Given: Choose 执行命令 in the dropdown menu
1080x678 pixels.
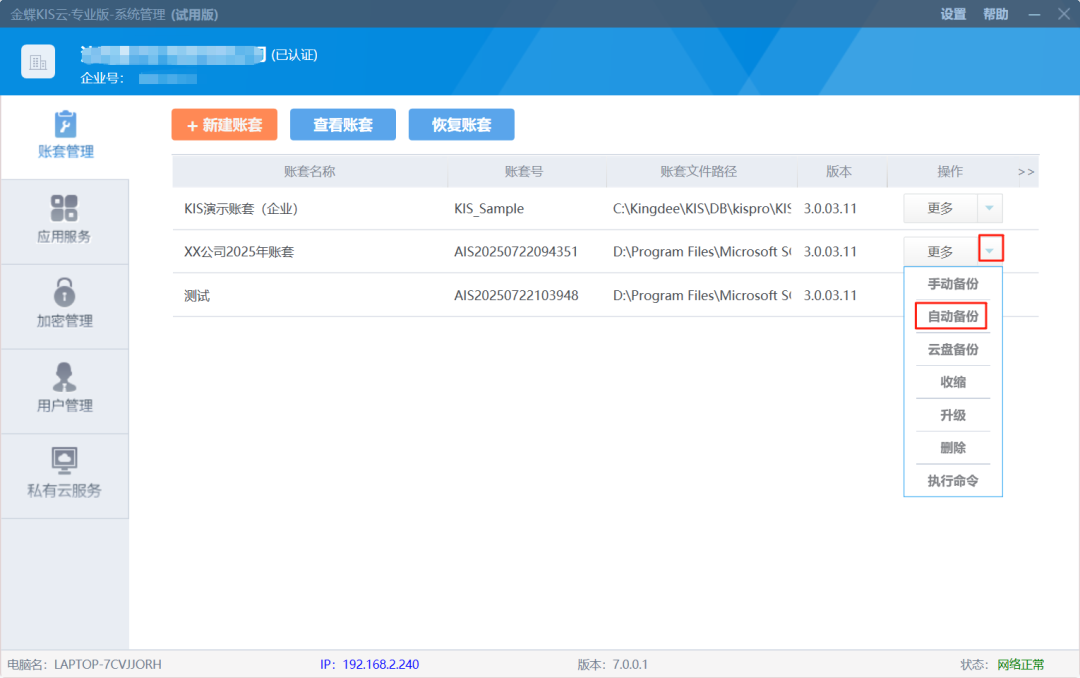Looking at the screenshot, I should click(x=953, y=481).
